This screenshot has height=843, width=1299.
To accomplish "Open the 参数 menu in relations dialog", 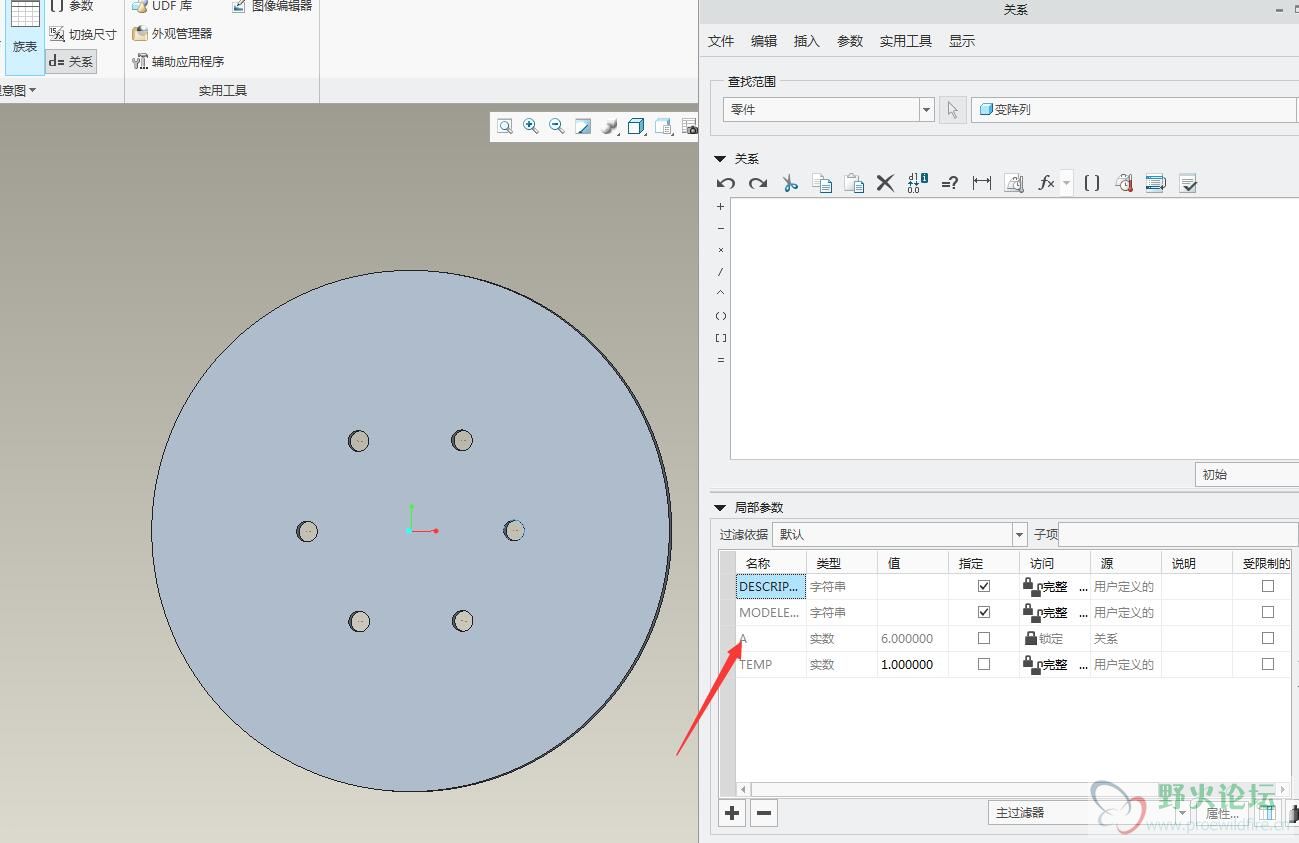I will tap(850, 41).
